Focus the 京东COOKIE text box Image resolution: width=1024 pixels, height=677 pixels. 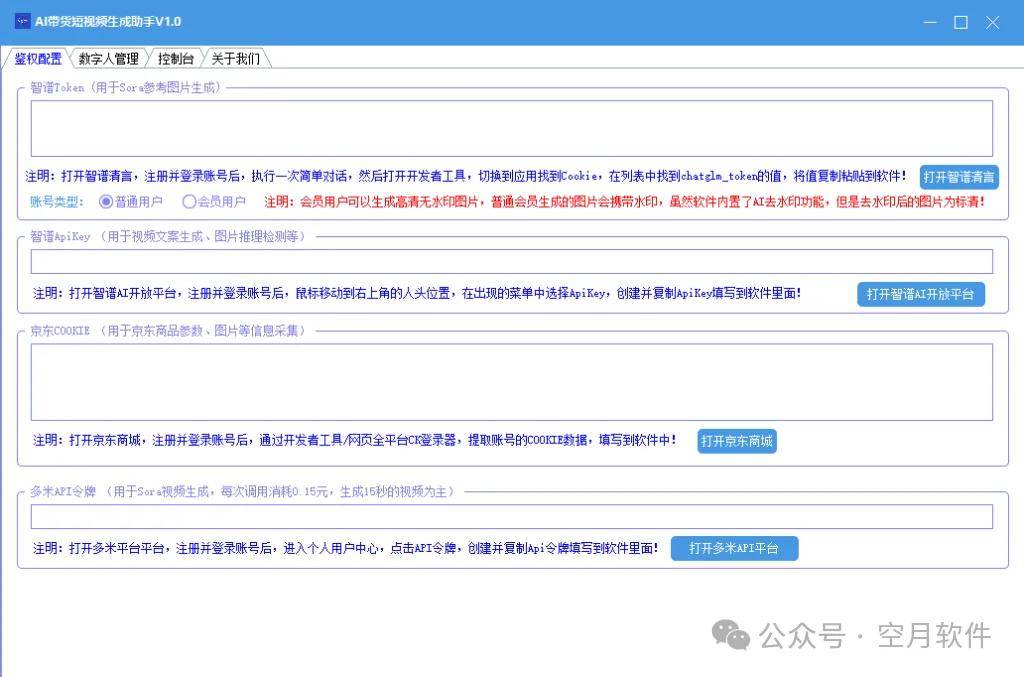coord(511,382)
